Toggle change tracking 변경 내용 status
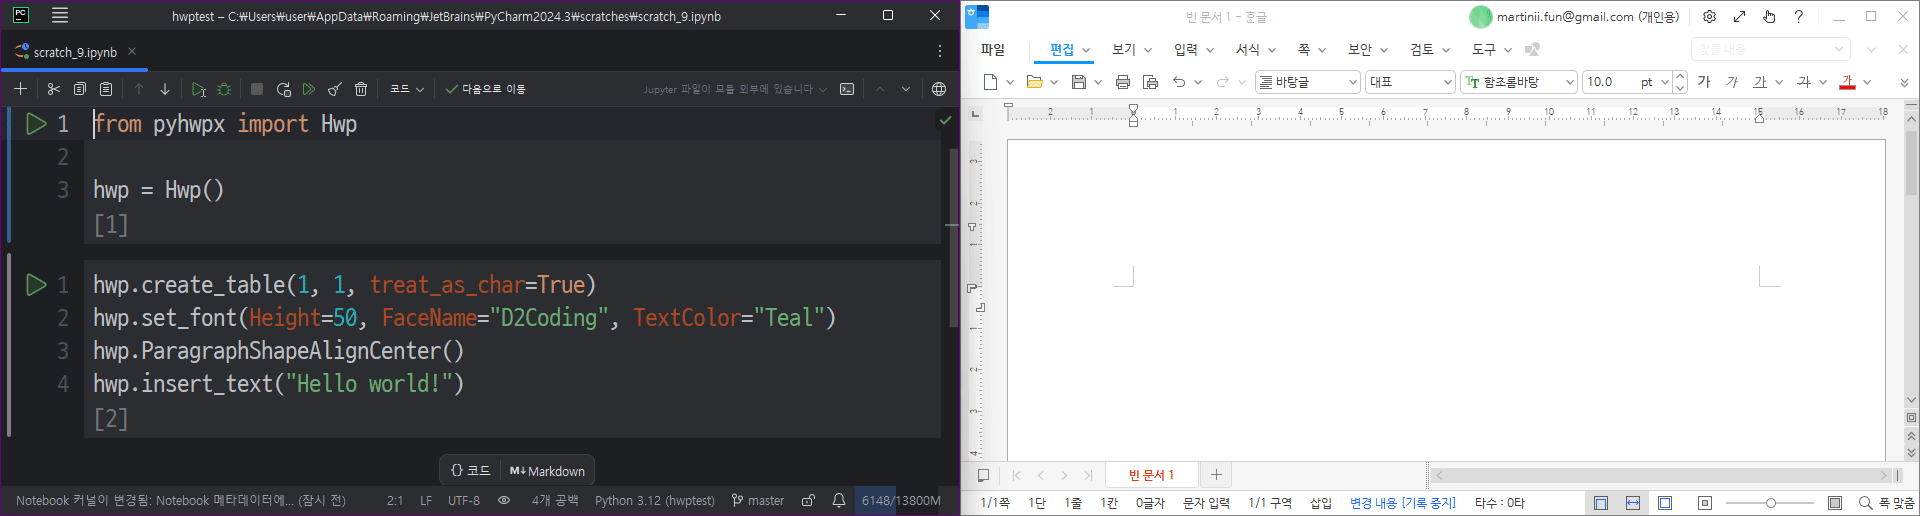Screen dimensions: 1920x516 [x=1403, y=503]
